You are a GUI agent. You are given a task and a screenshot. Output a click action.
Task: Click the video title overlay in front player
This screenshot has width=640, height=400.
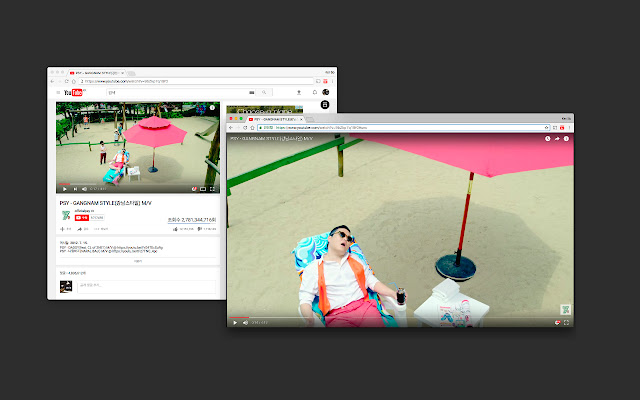tap(271, 139)
